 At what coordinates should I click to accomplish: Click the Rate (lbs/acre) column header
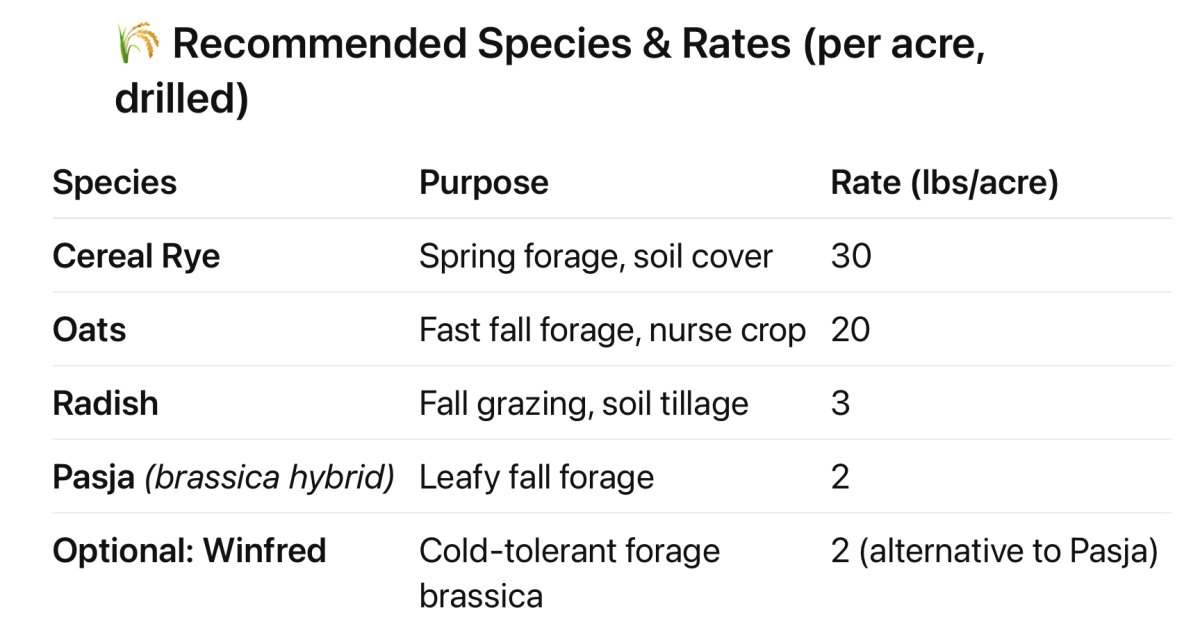tap(944, 183)
